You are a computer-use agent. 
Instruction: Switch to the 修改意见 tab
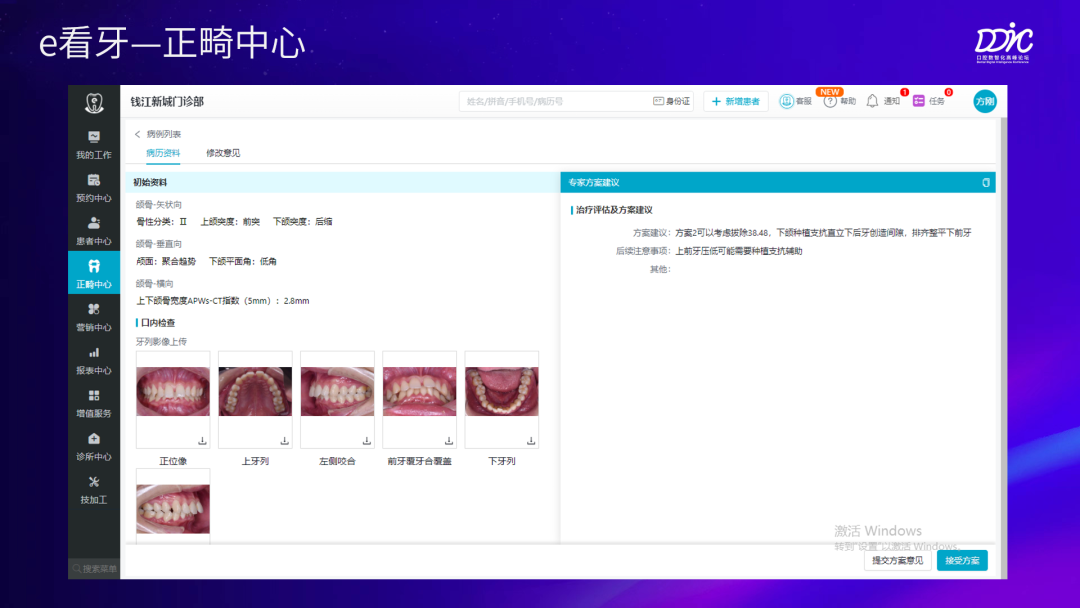223,153
